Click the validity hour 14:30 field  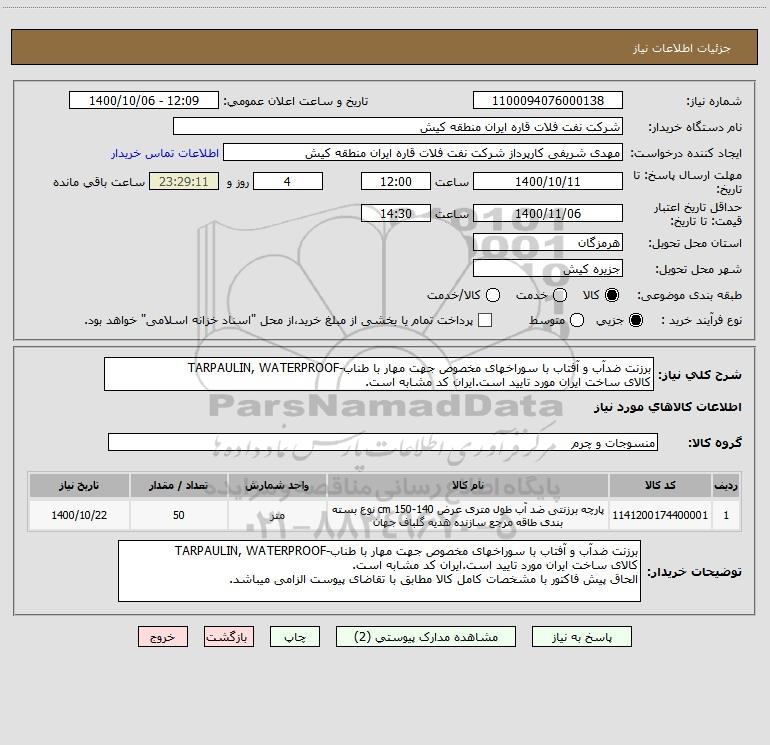[396, 214]
